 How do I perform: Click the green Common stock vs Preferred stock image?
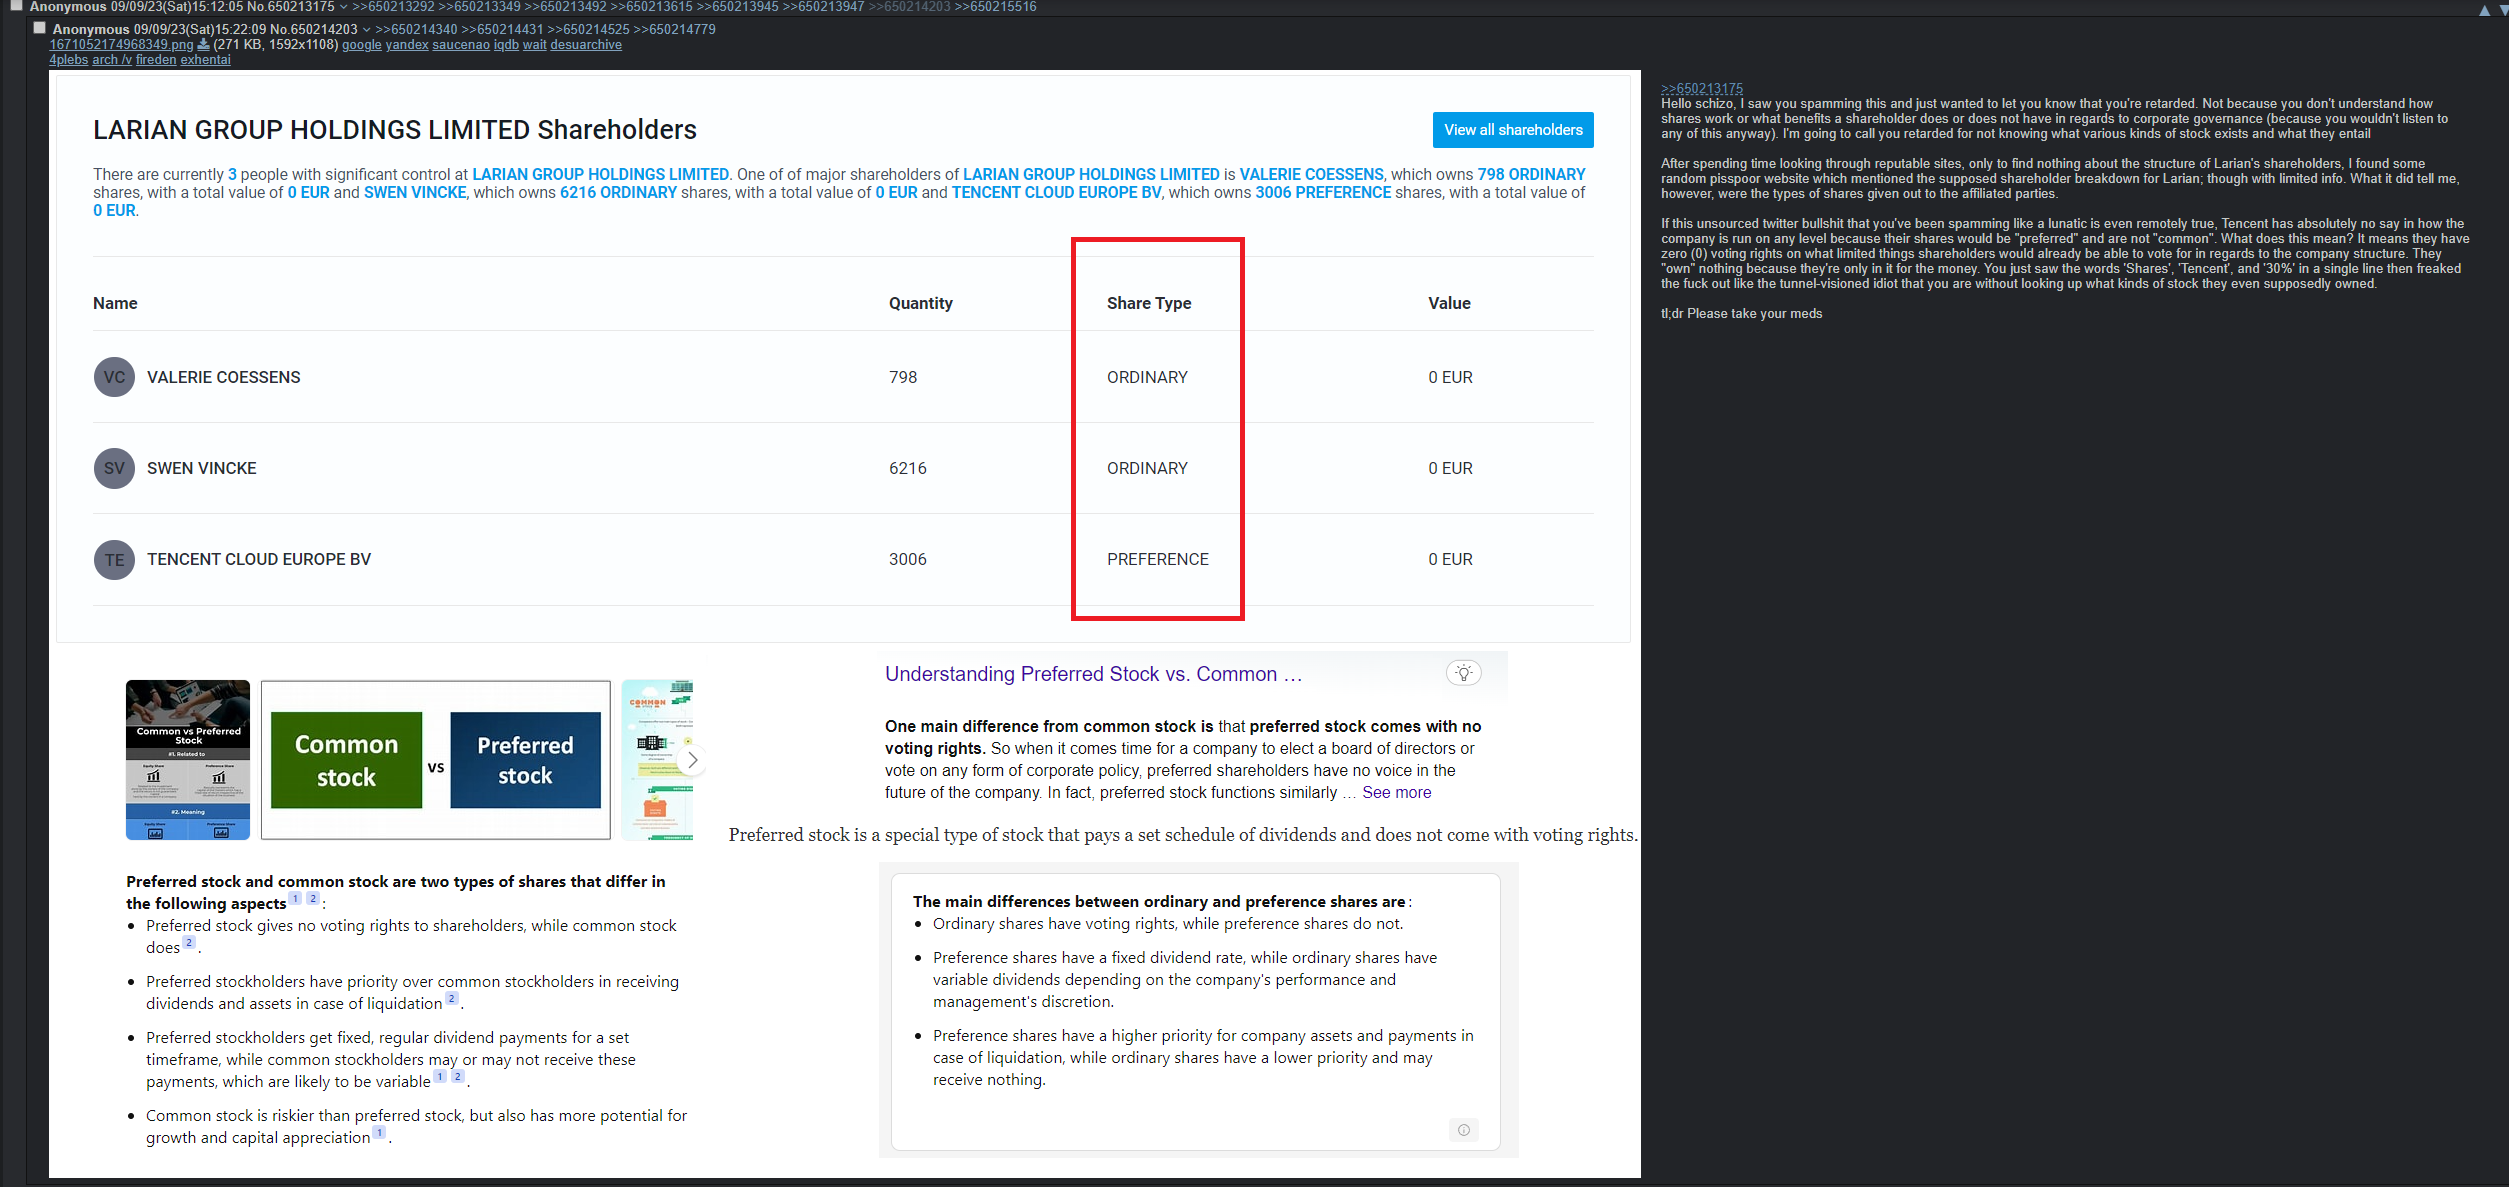point(436,760)
